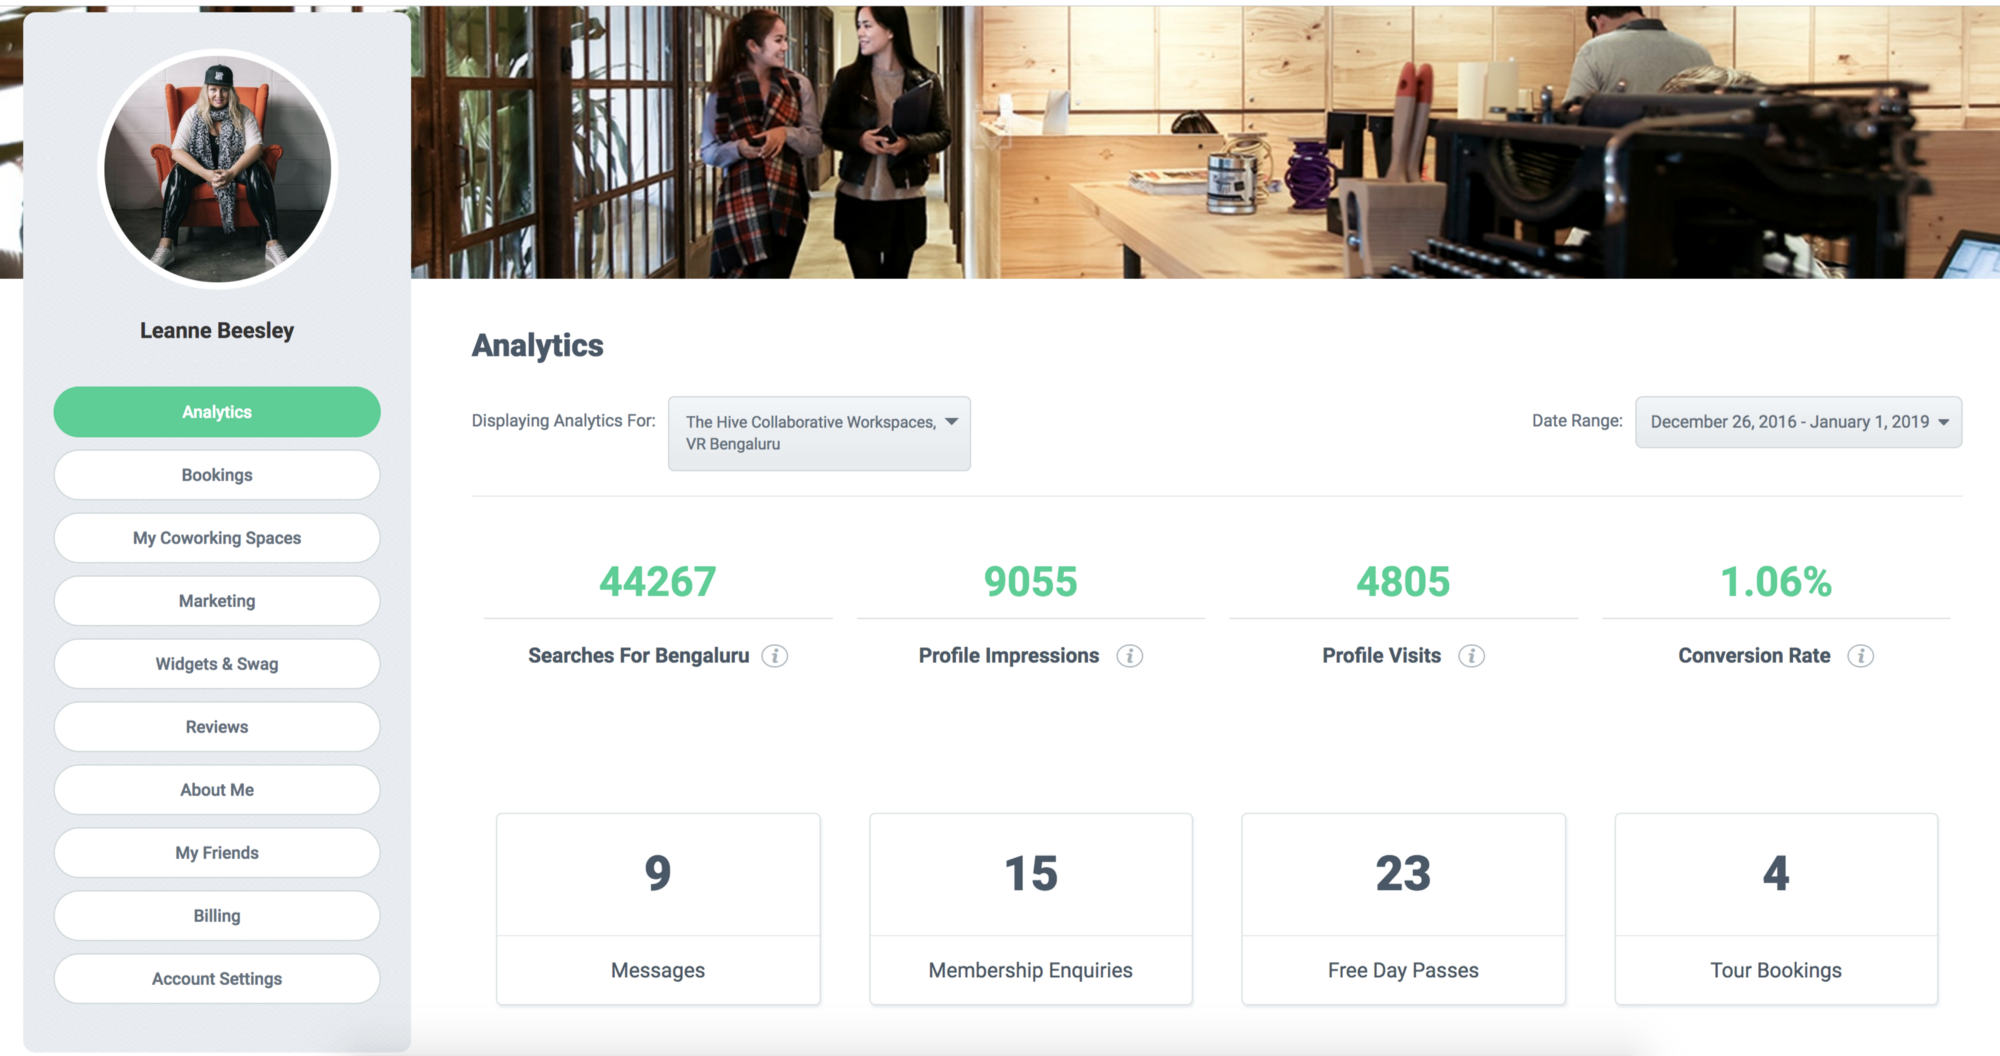The image size is (2000, 1056).
Task: Click the 9055 impressions value
Action: pyautogui.click(x=1031, y=582)
